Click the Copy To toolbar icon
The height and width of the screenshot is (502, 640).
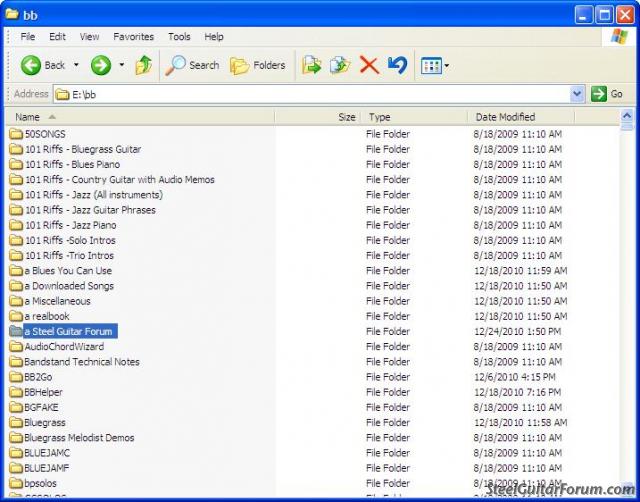click(340, 65)
